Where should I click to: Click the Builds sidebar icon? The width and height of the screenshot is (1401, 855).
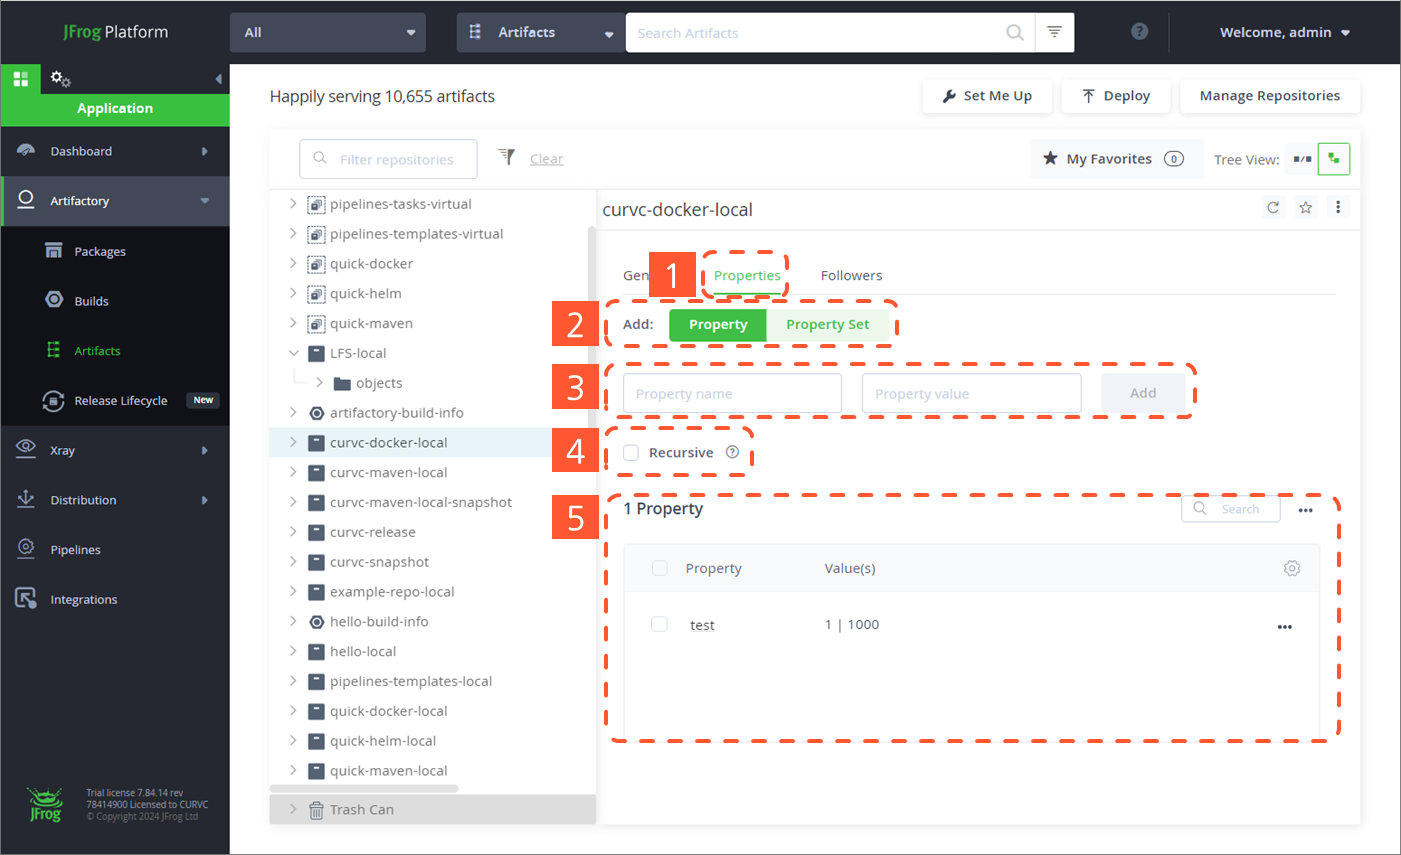[54, 300]
